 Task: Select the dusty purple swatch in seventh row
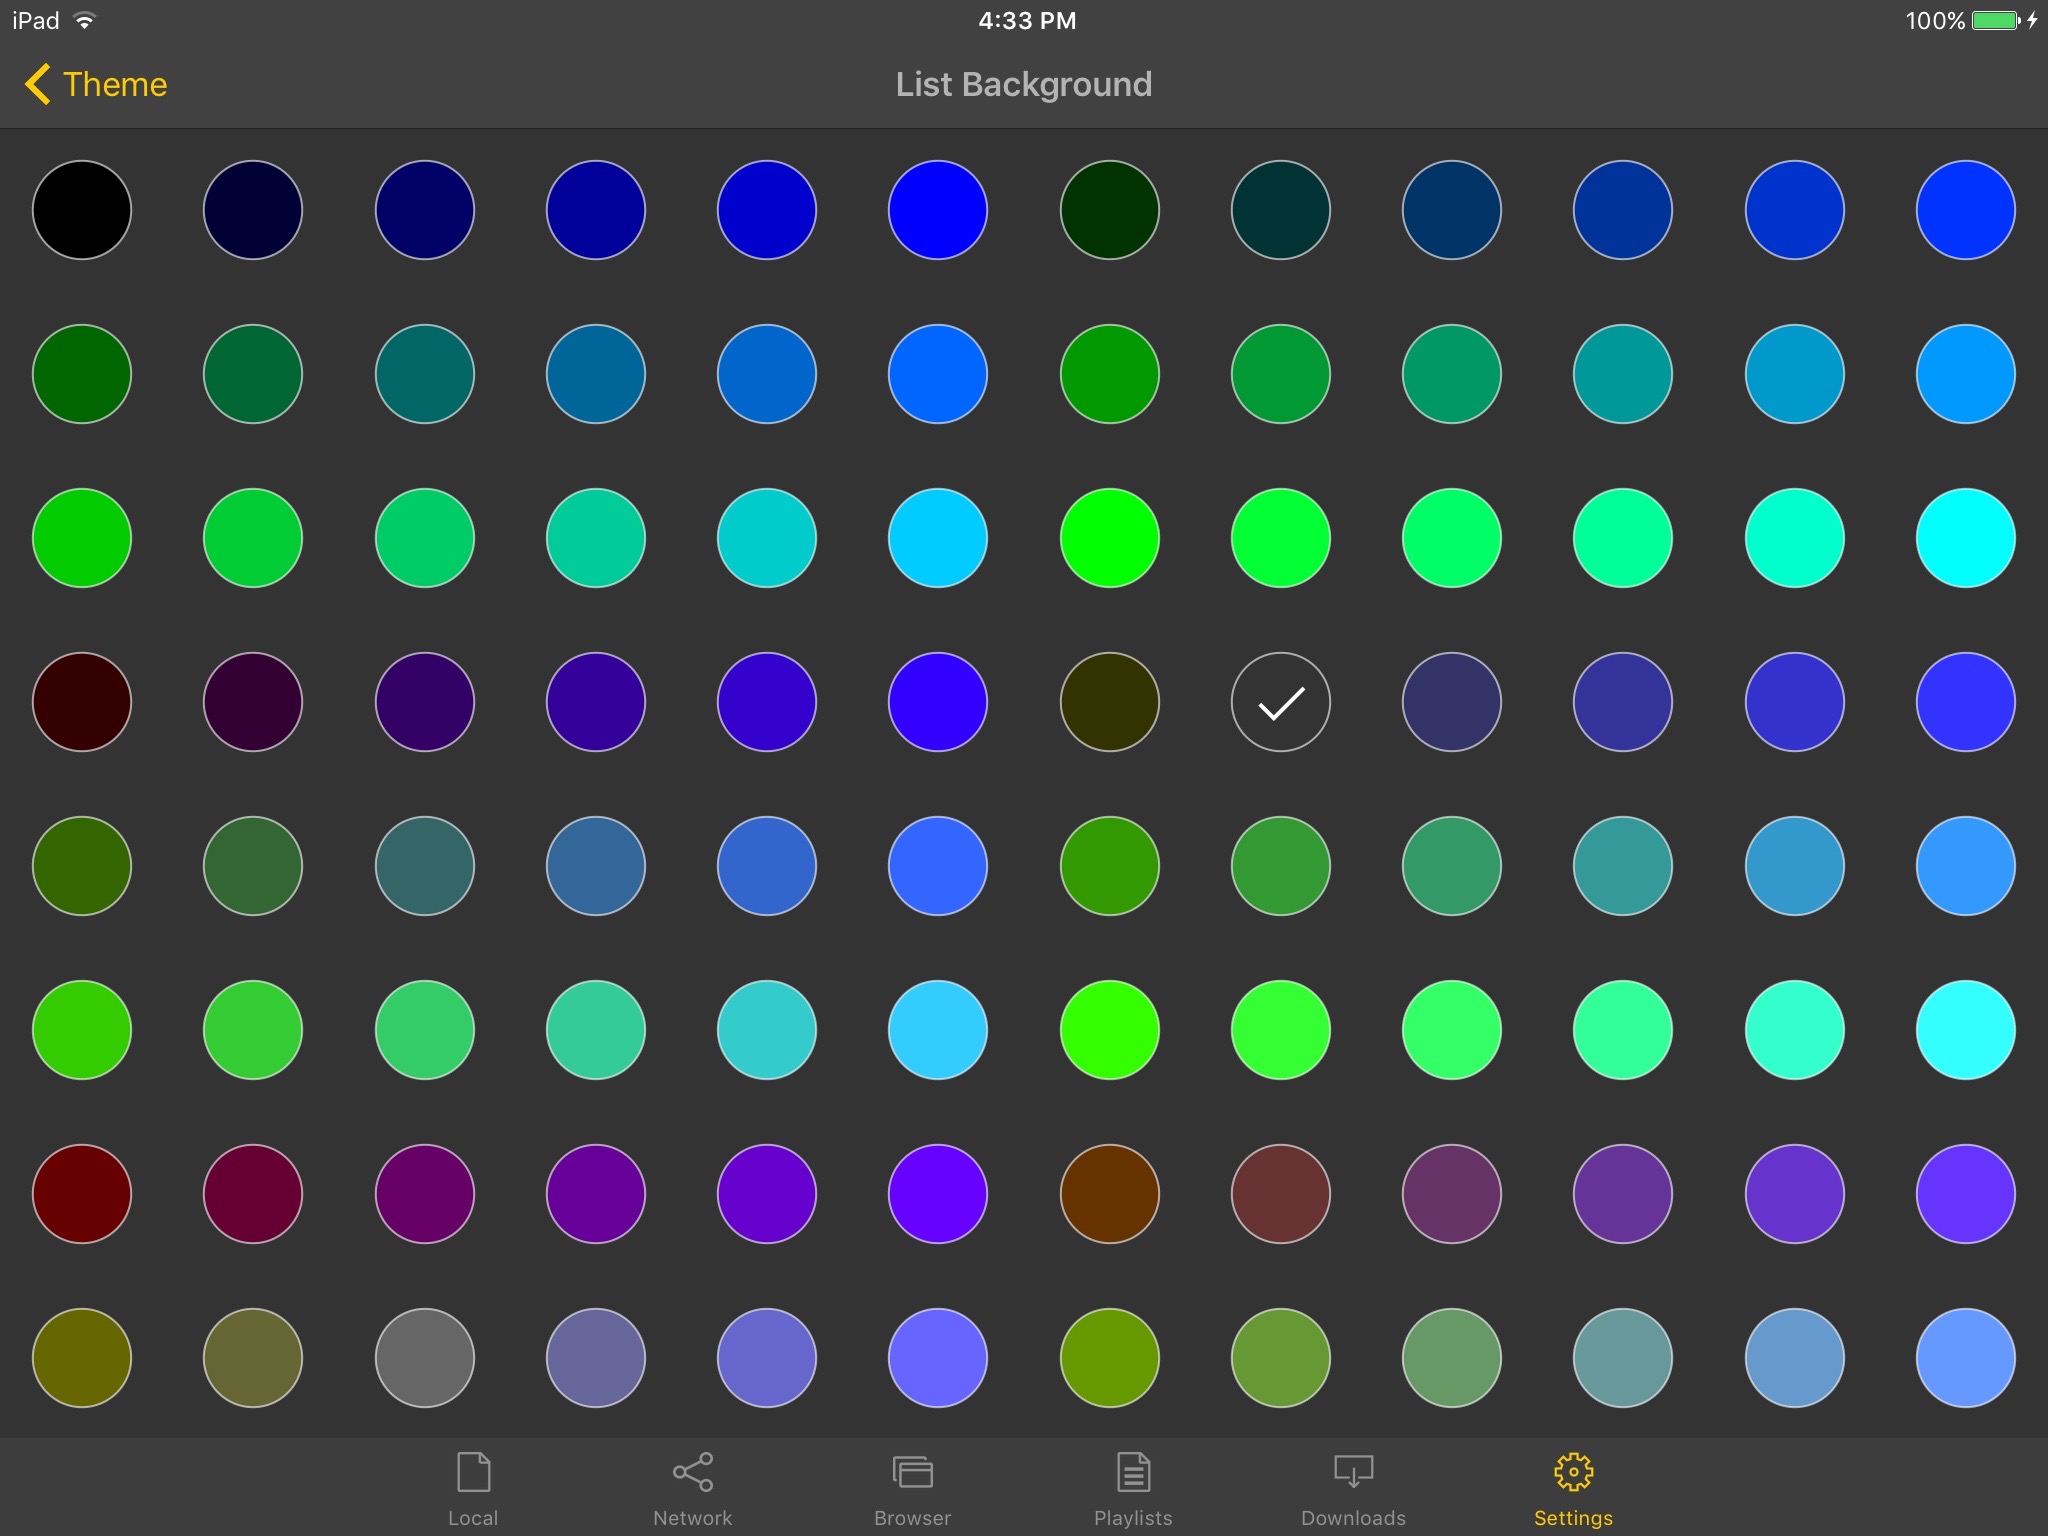pyautogui.click(x=1452, y=1194)
